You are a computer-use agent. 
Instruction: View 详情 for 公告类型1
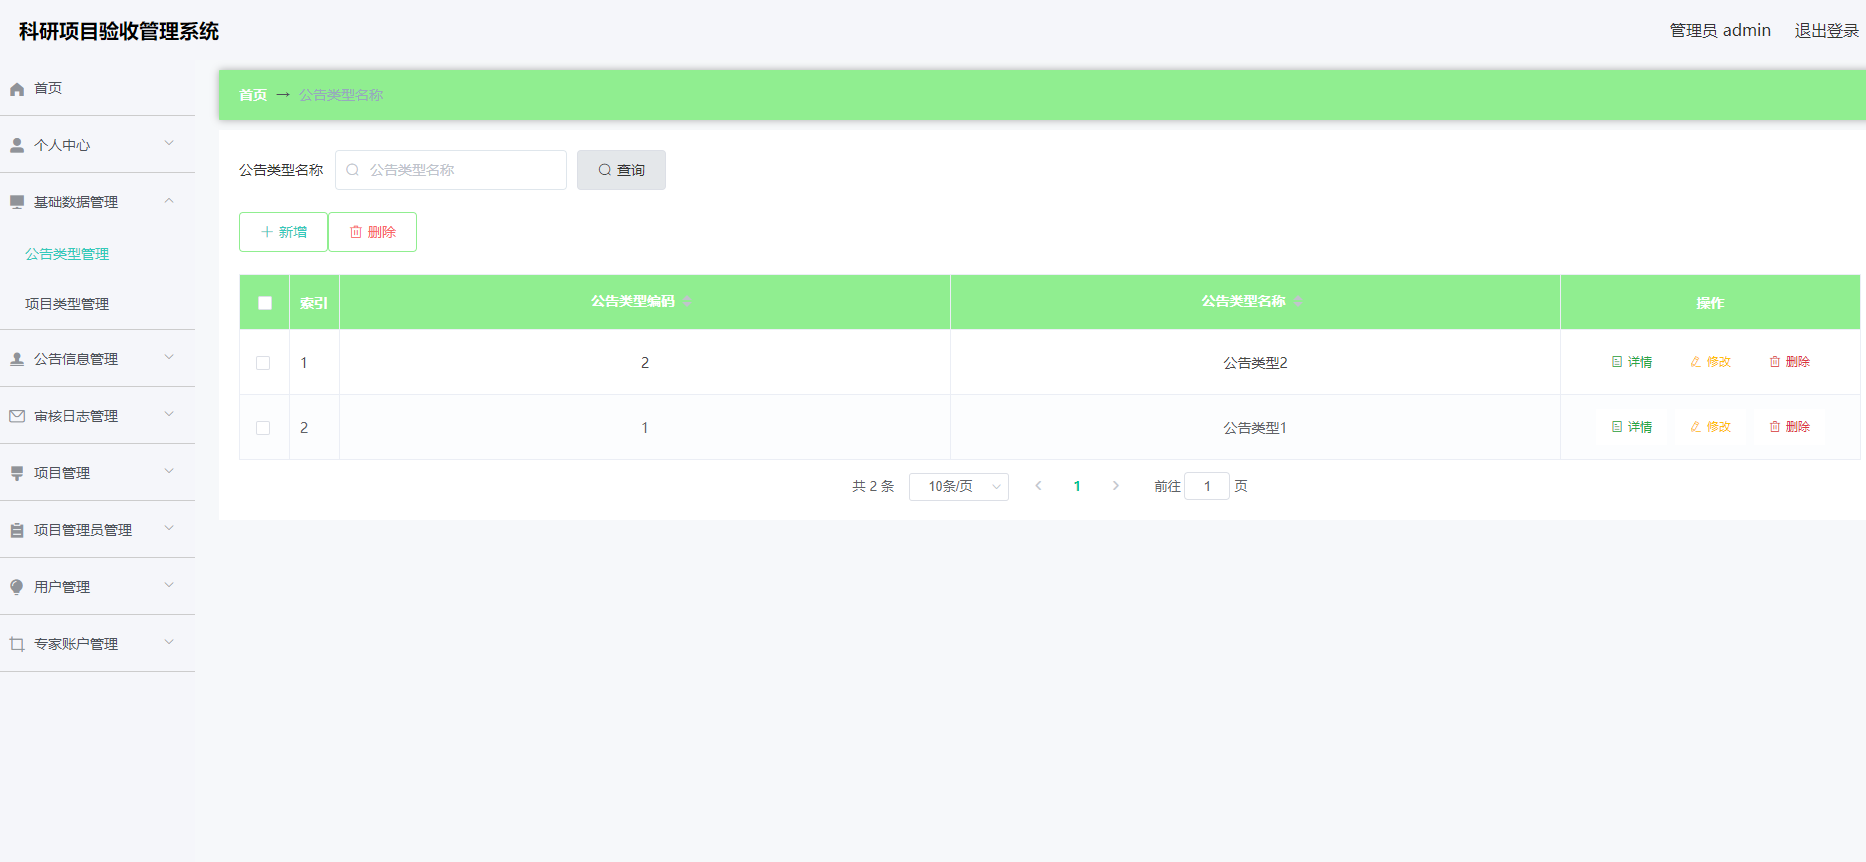[1632, 427]
